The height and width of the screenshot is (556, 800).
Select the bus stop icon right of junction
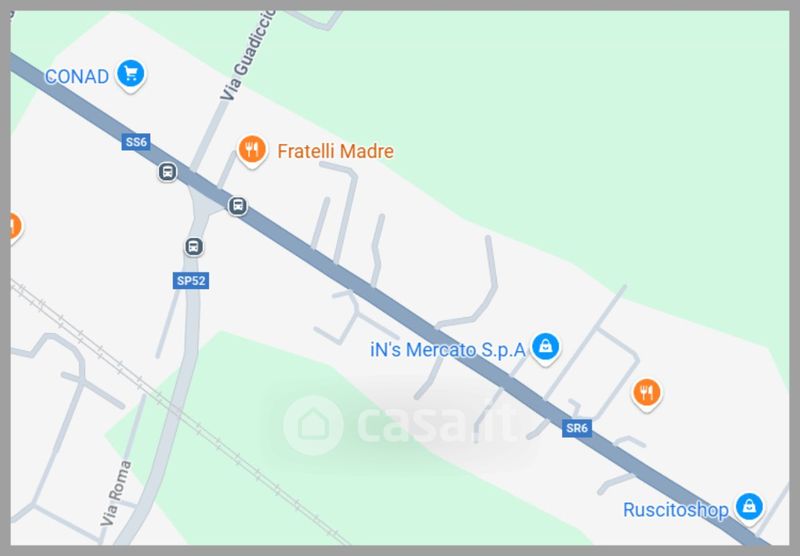[x=237, y=206]
